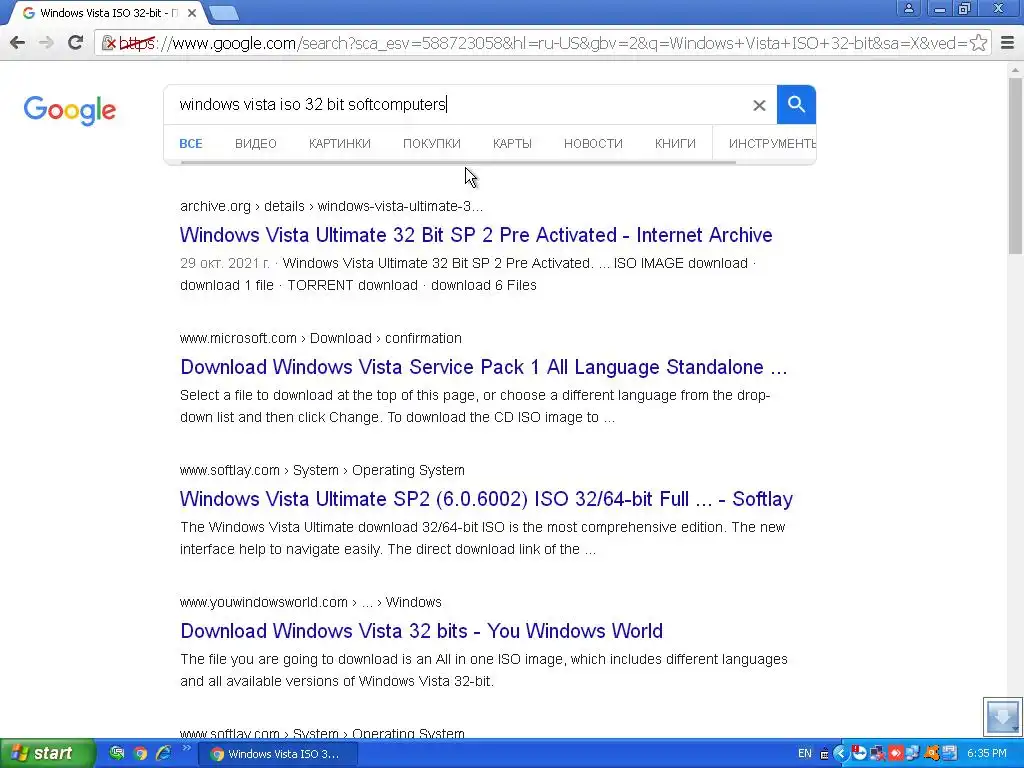Screen dimensions: 1024x768
Task: Open Download Windows Vista 32 bits result
Action: tap(421, 631)
